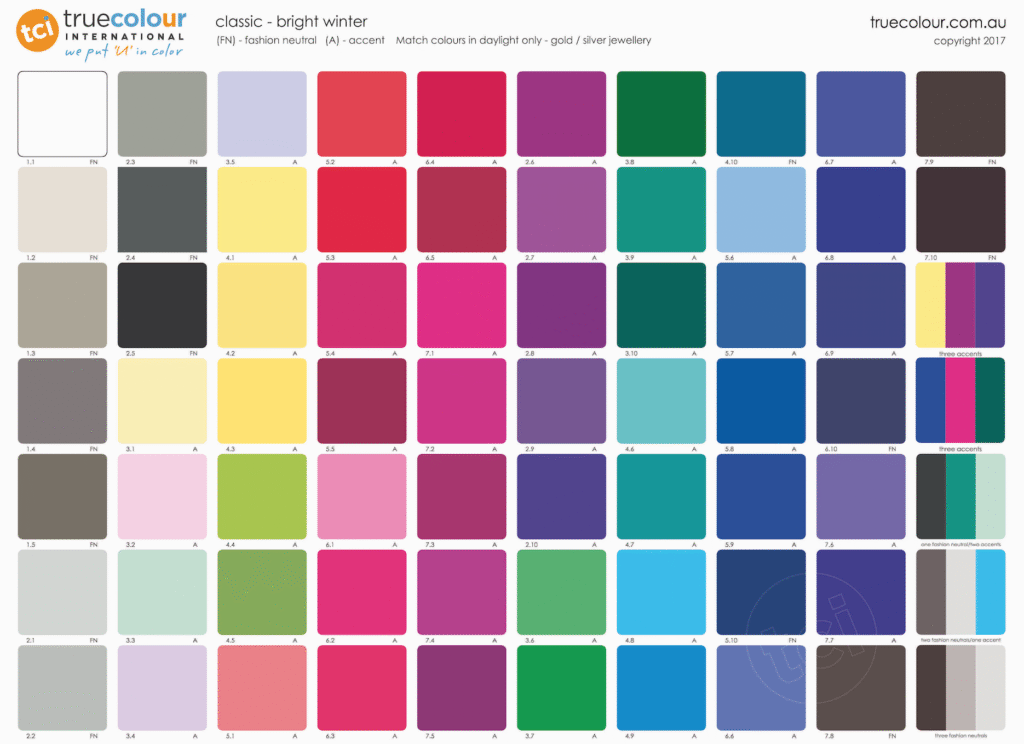Screen dimensions: 1024x744
Task: Choose the light blue swatch 5.6
Action: tap(762, 209)
